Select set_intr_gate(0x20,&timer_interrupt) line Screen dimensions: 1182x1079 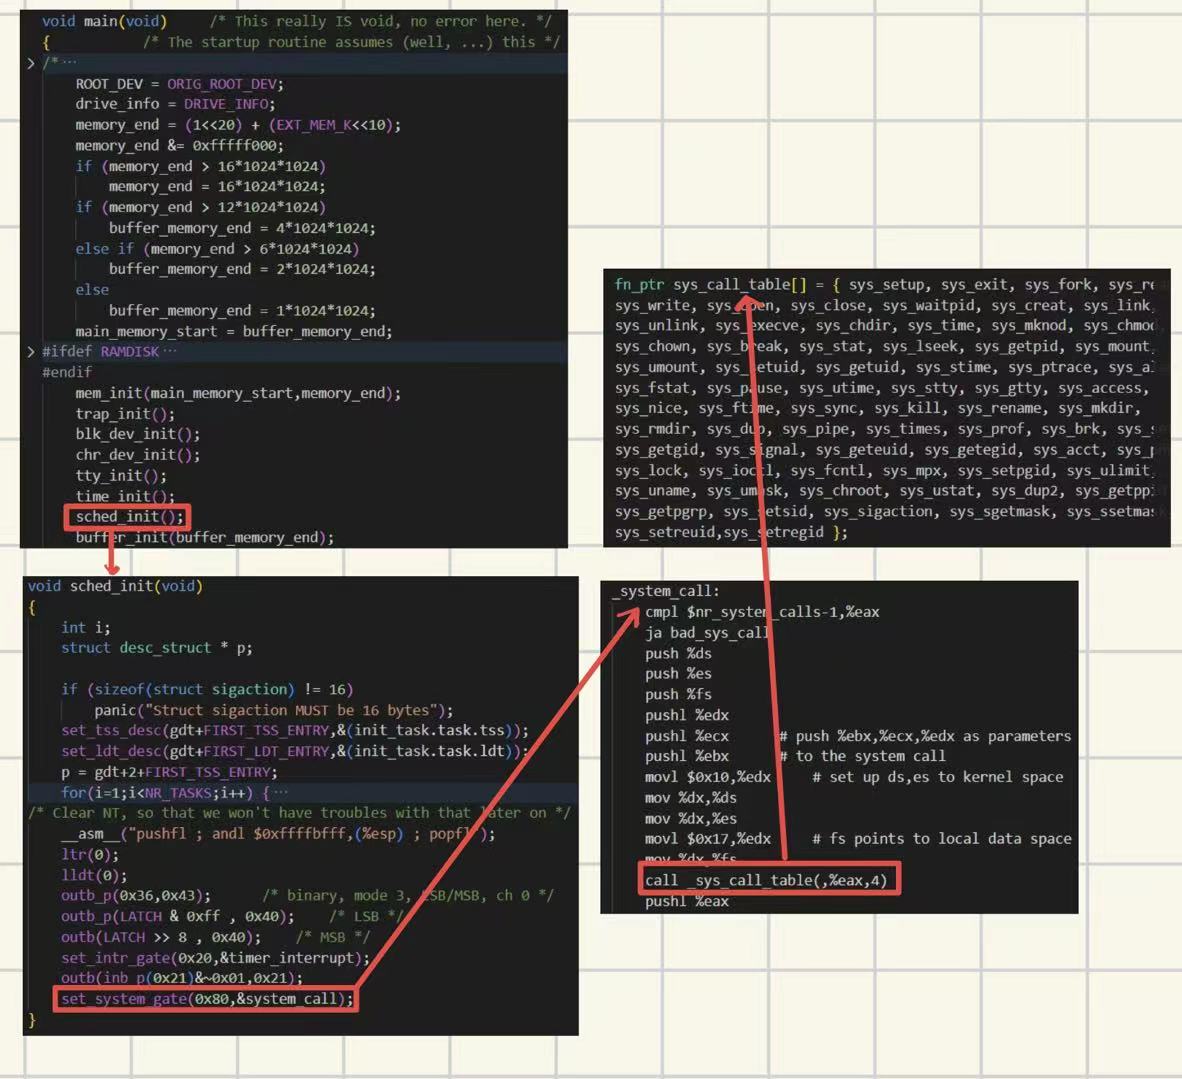(x=216, y=958)
